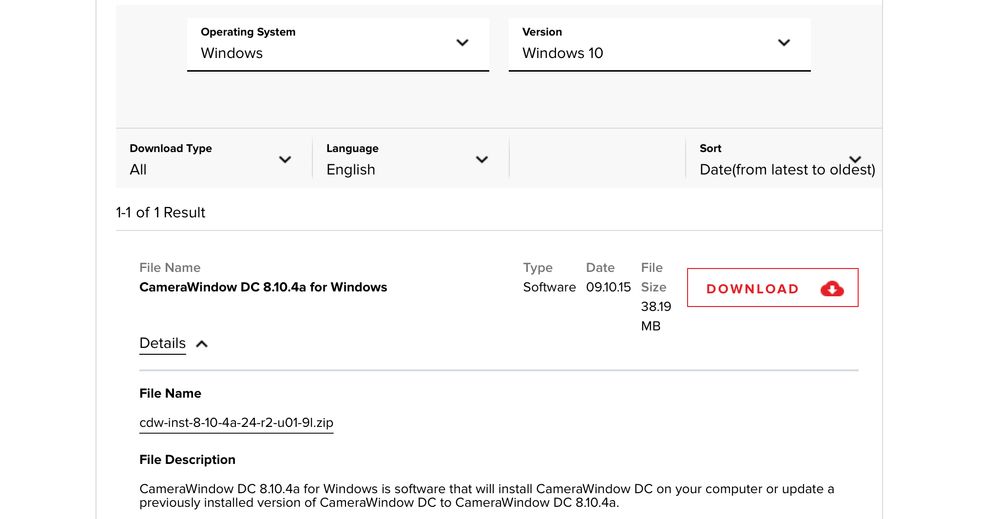
Task: Click the Download Type chevron arrow
Action: click(x=285, y=160)
